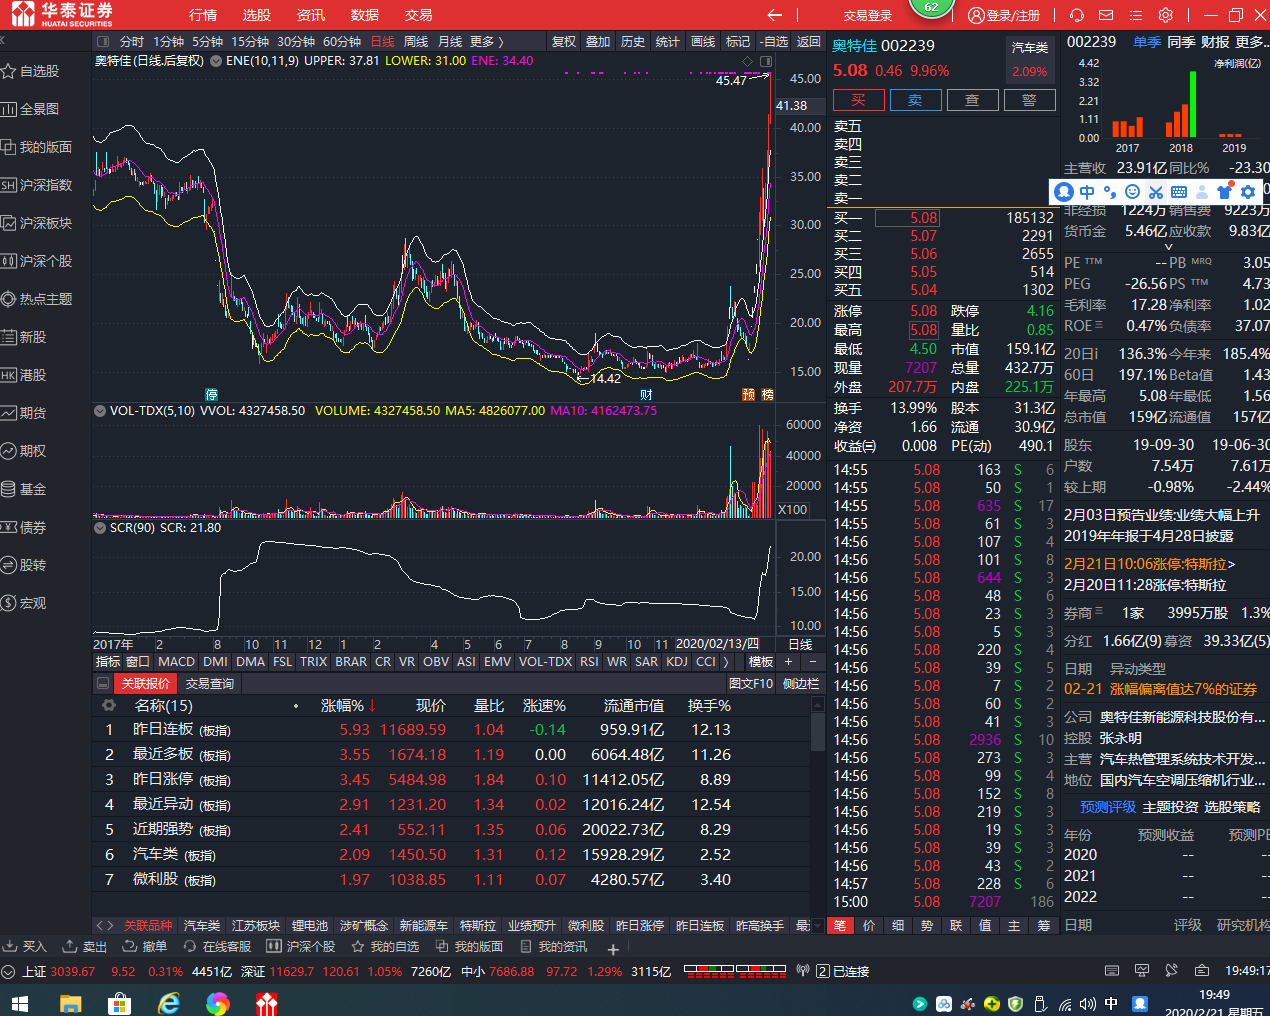Click the related quotes table vertical scrollbar

point(817,730)
